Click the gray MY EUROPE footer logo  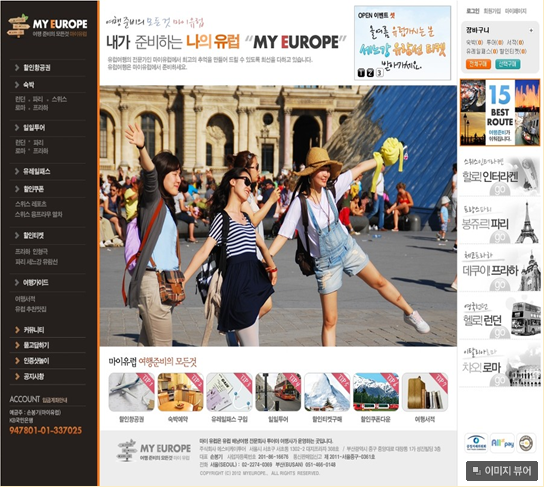pos(154,451)
